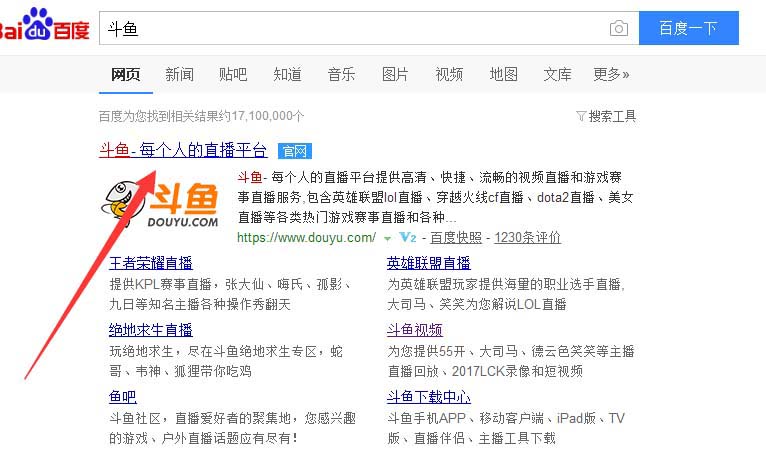Click the V2 credibility badge icon
This screenshot has height=459, width=766.
[x=407, y=238]
